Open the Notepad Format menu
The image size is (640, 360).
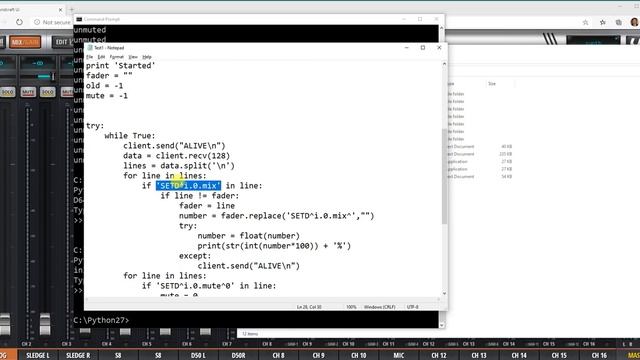coord(117,57)
